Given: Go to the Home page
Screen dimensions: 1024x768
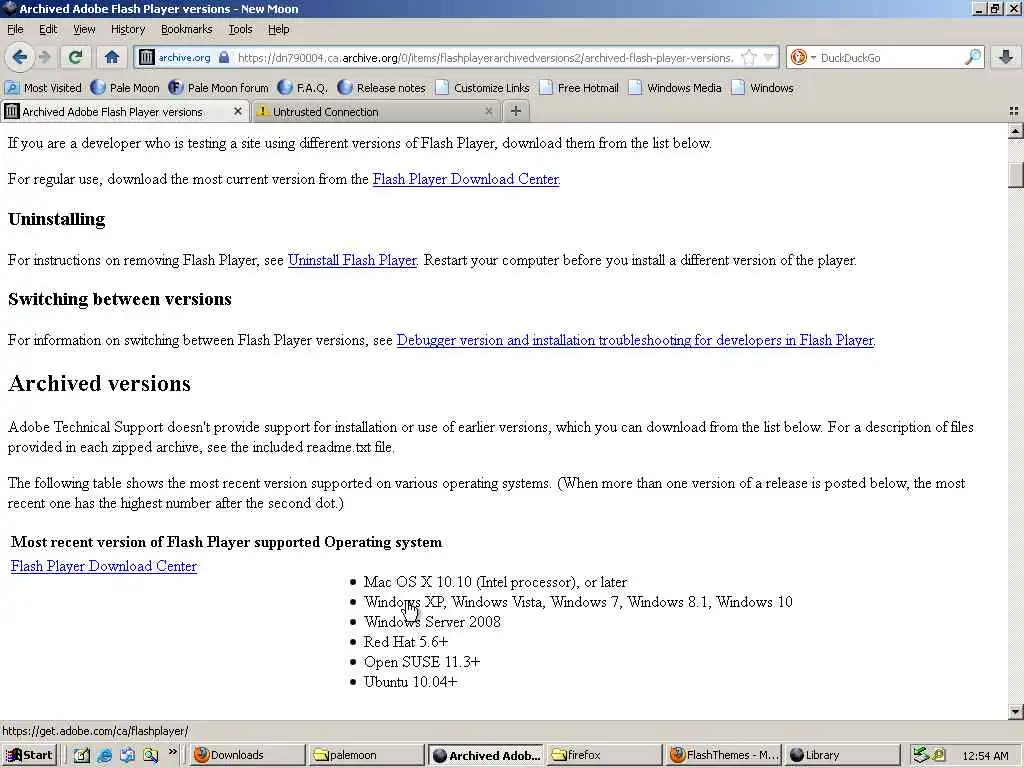Looking at the screenshot, I should pos(112,57).
